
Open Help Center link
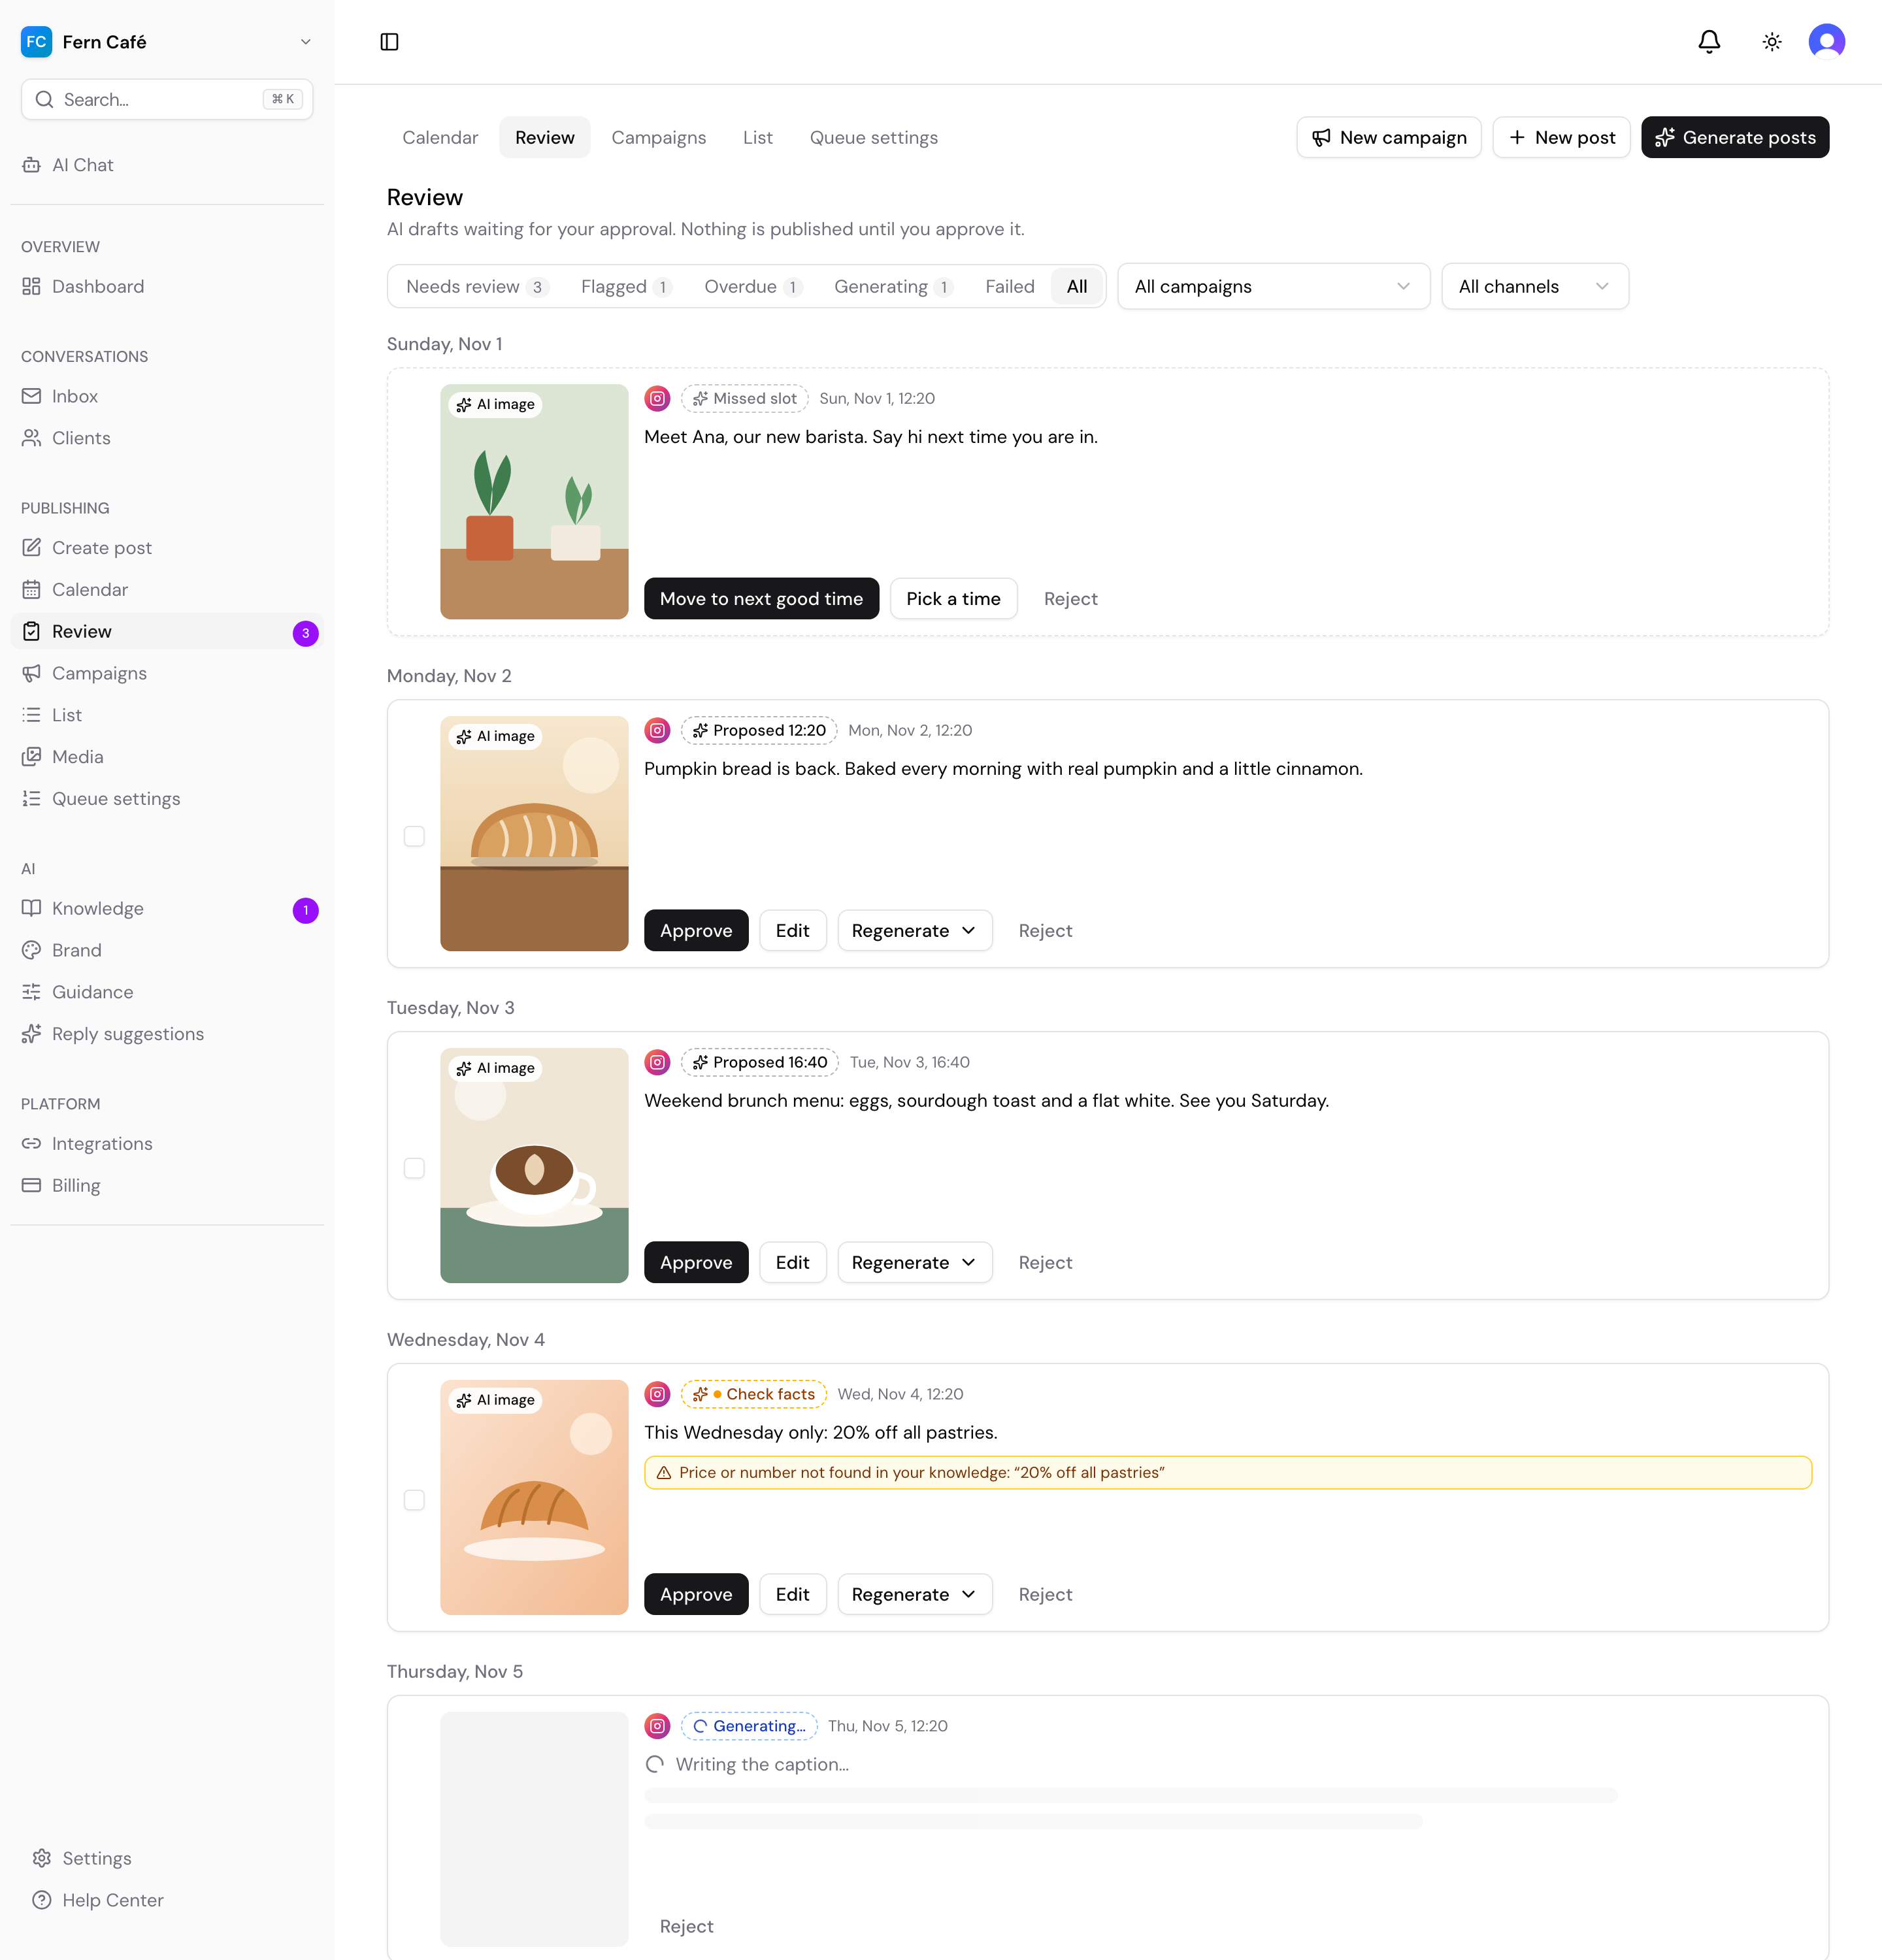click(x=167, y=1900)
